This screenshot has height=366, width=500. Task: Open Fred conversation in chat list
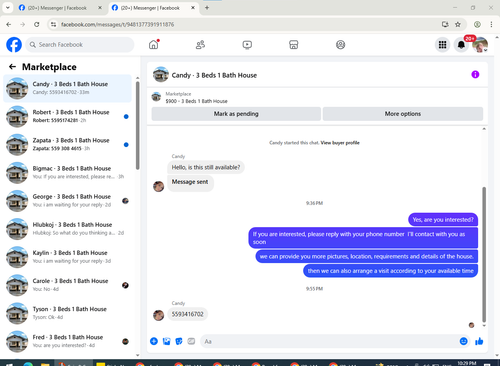(67, 341)
